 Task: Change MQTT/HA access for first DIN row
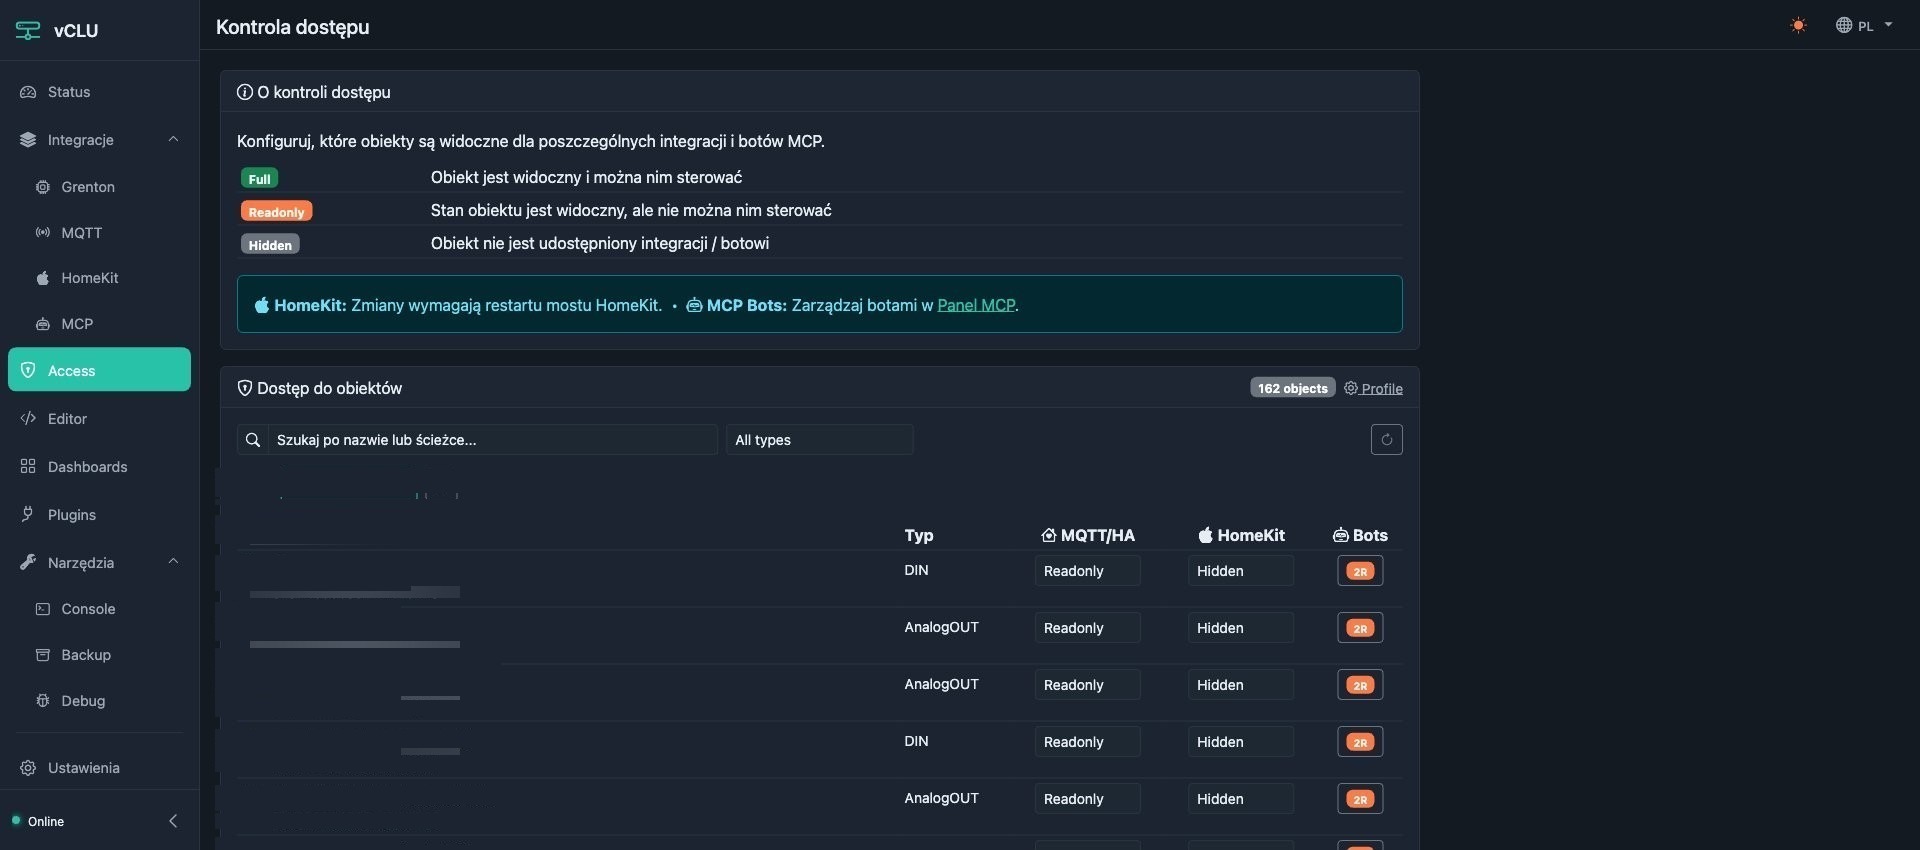pos(1087,571)
